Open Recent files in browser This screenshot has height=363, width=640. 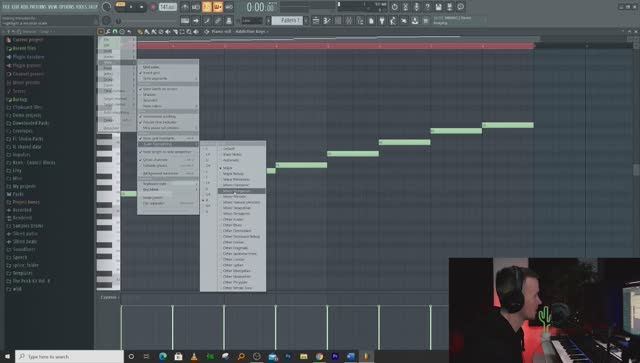tap(24, 48)
